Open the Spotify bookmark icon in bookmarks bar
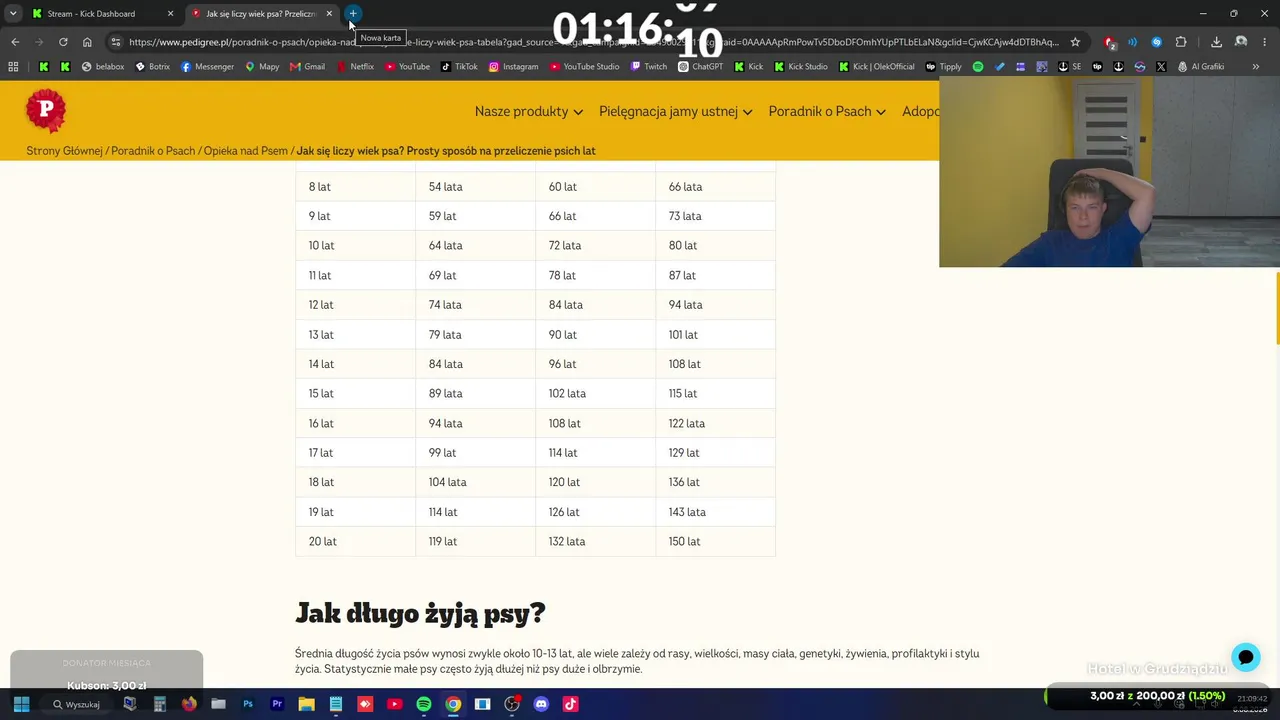Viewport: 1280px width, 720px height. (978, 67)
